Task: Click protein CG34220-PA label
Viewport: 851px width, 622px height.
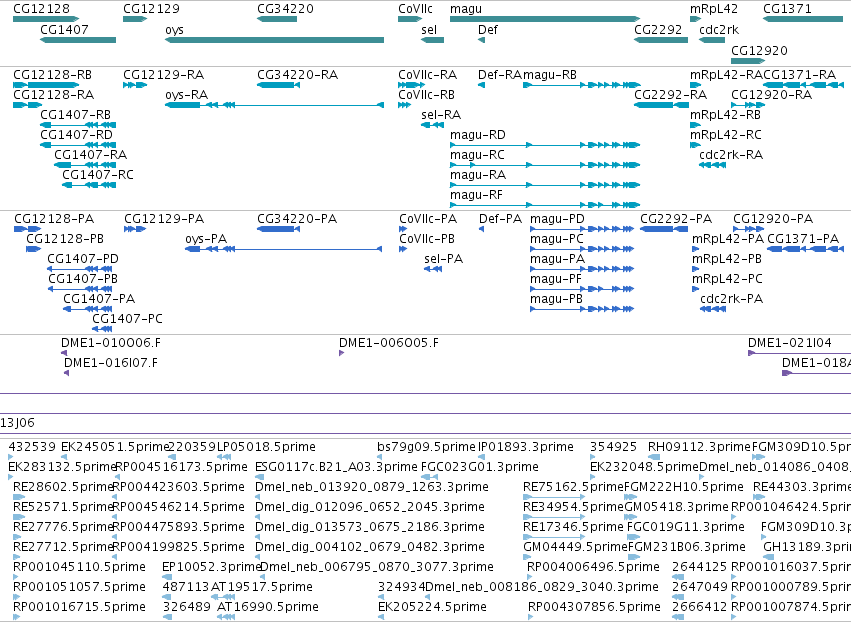Action: [x=297, y=219]
